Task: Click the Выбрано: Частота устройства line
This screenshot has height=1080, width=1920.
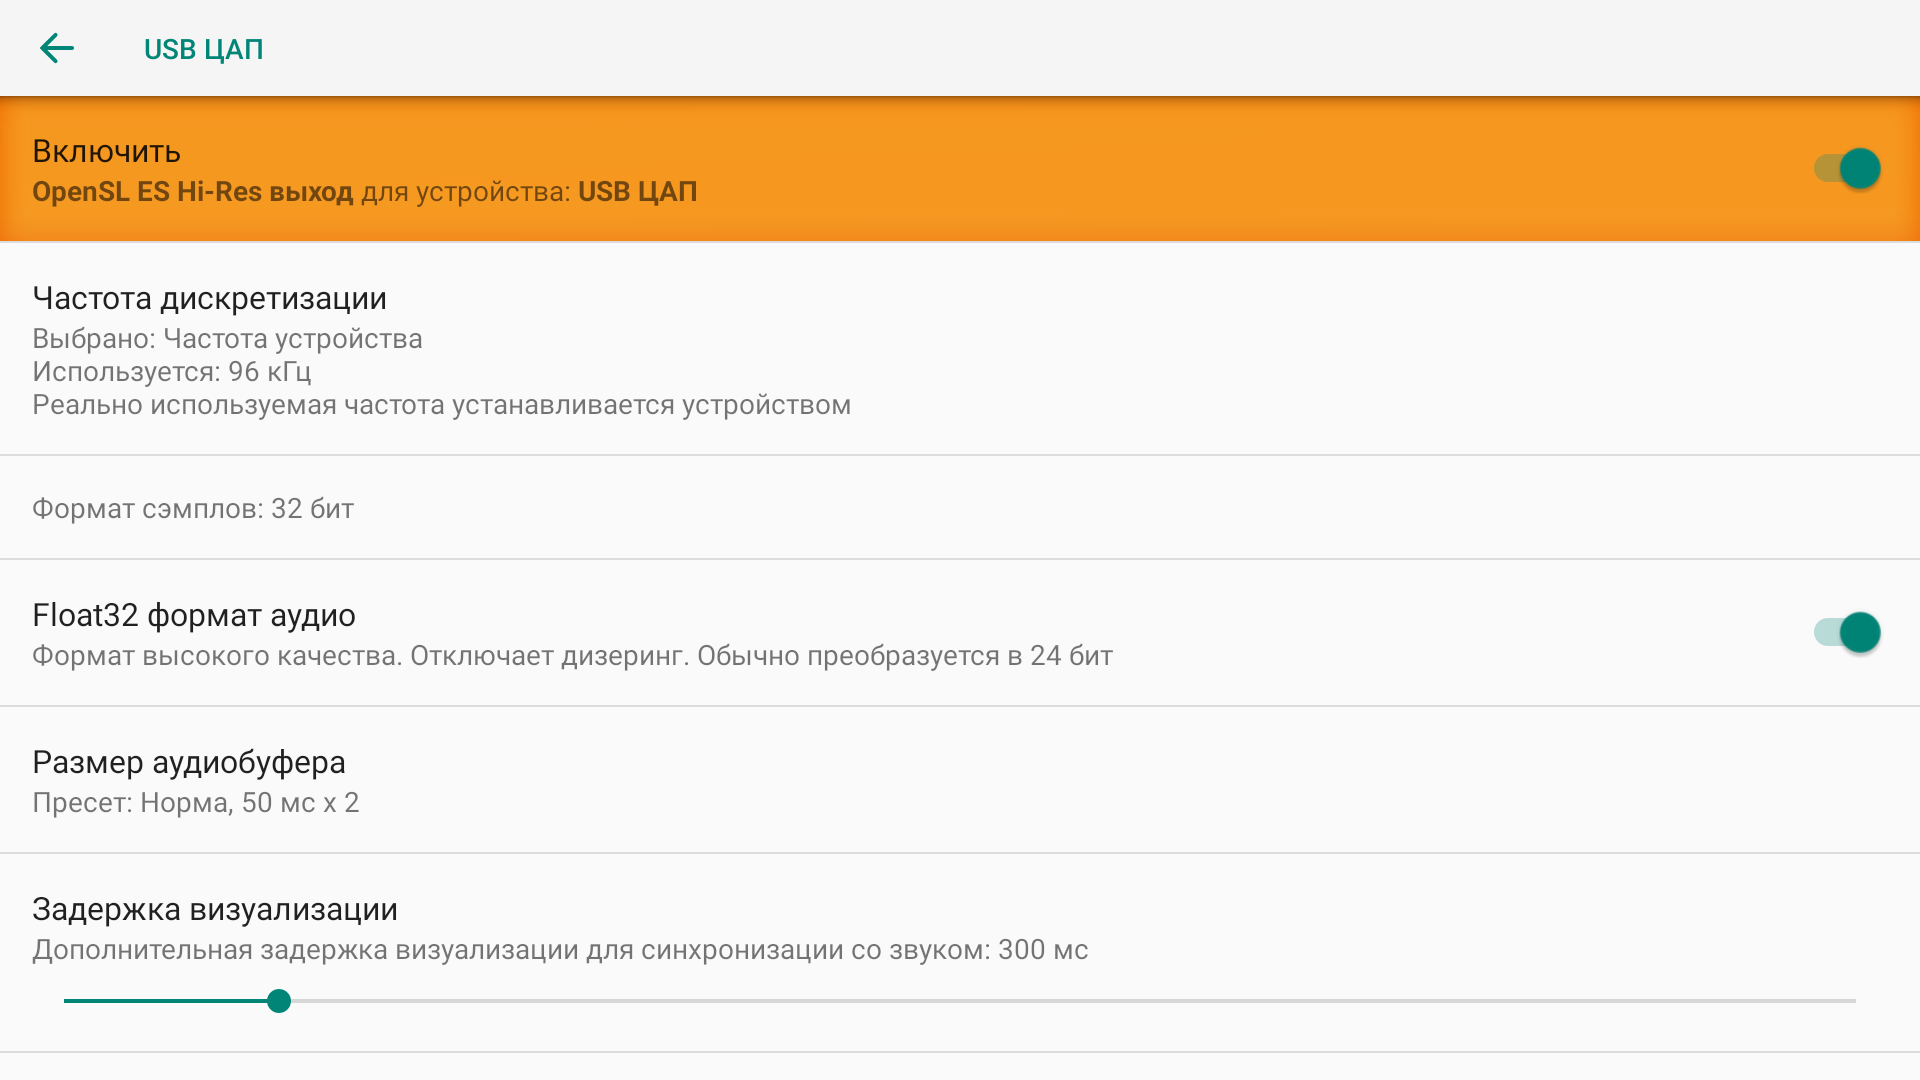Action: tap(227, 339)
